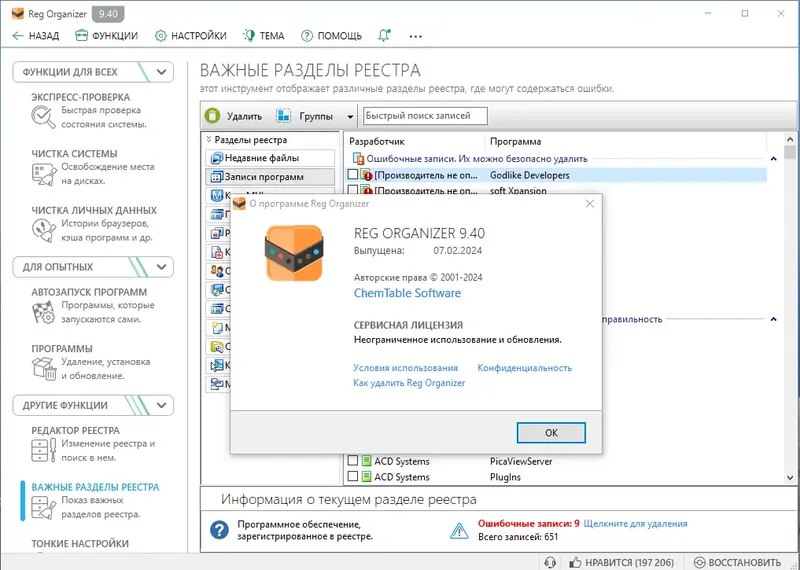
Task: Open the ПОМОЩЬ menu
Action: point(331,36)
